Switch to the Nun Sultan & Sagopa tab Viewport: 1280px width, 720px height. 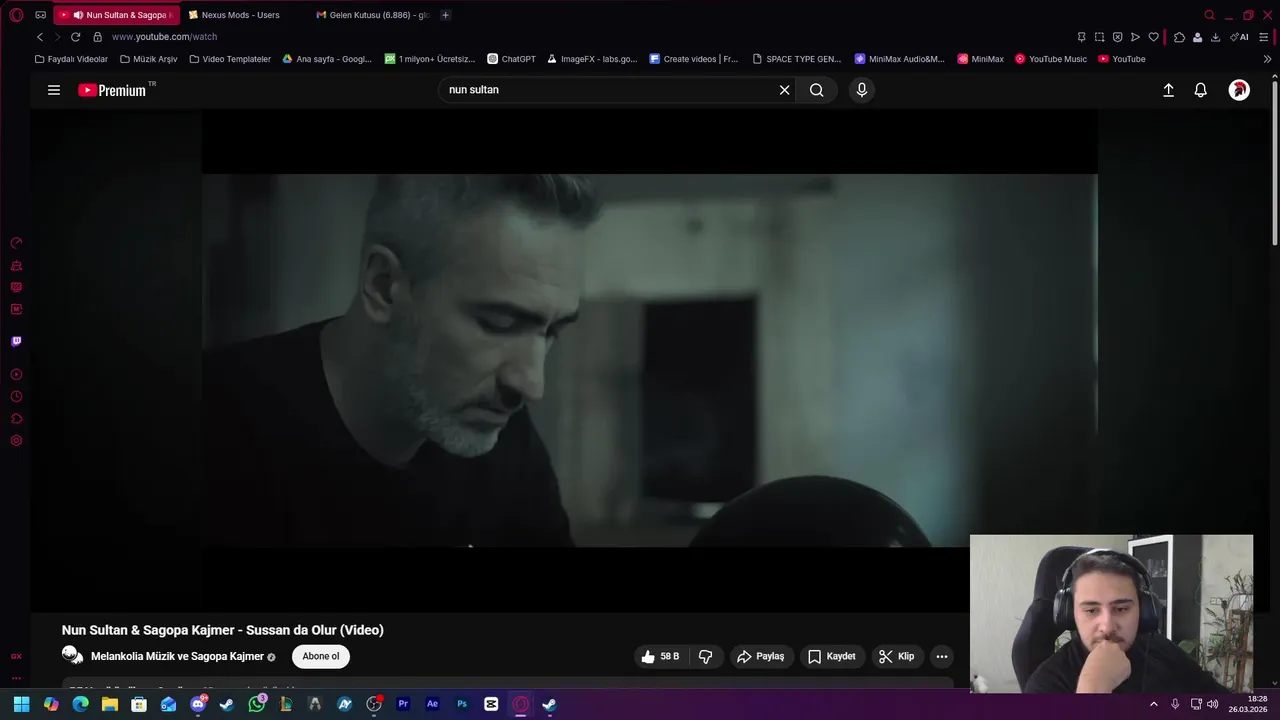(117, 15)
